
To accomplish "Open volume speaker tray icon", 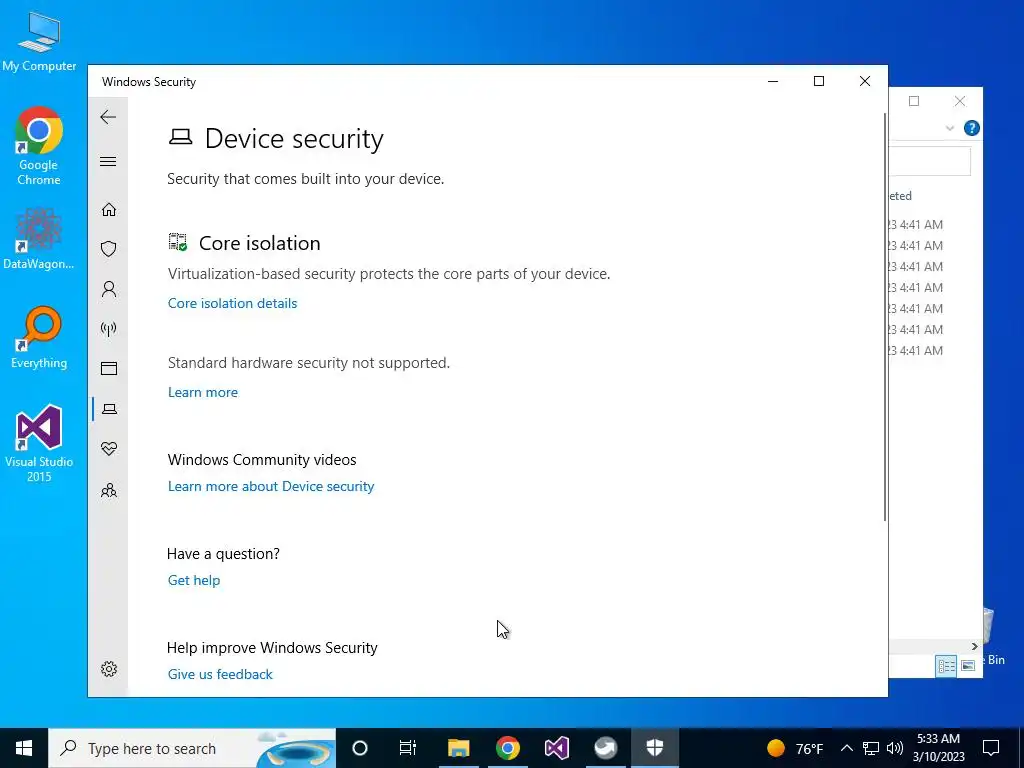I will click(x=895, y=748).
